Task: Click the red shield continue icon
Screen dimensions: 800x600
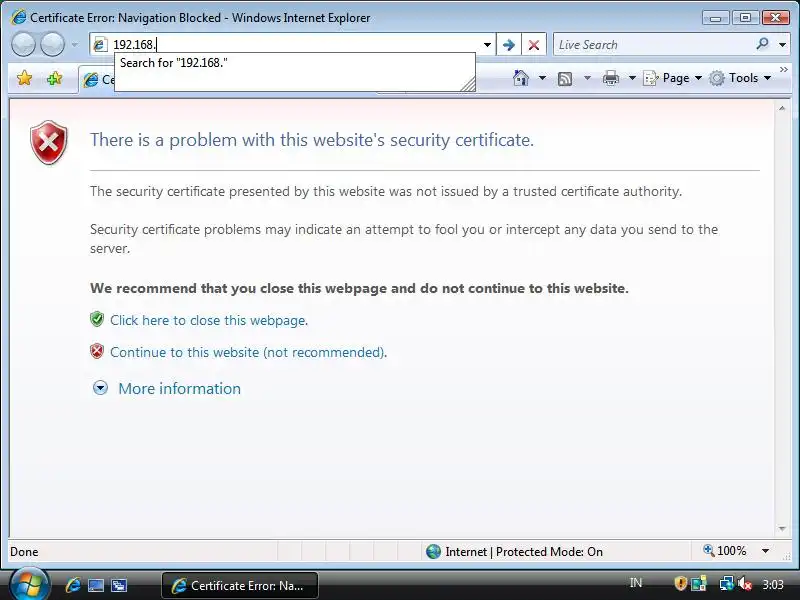Action: 97,352
